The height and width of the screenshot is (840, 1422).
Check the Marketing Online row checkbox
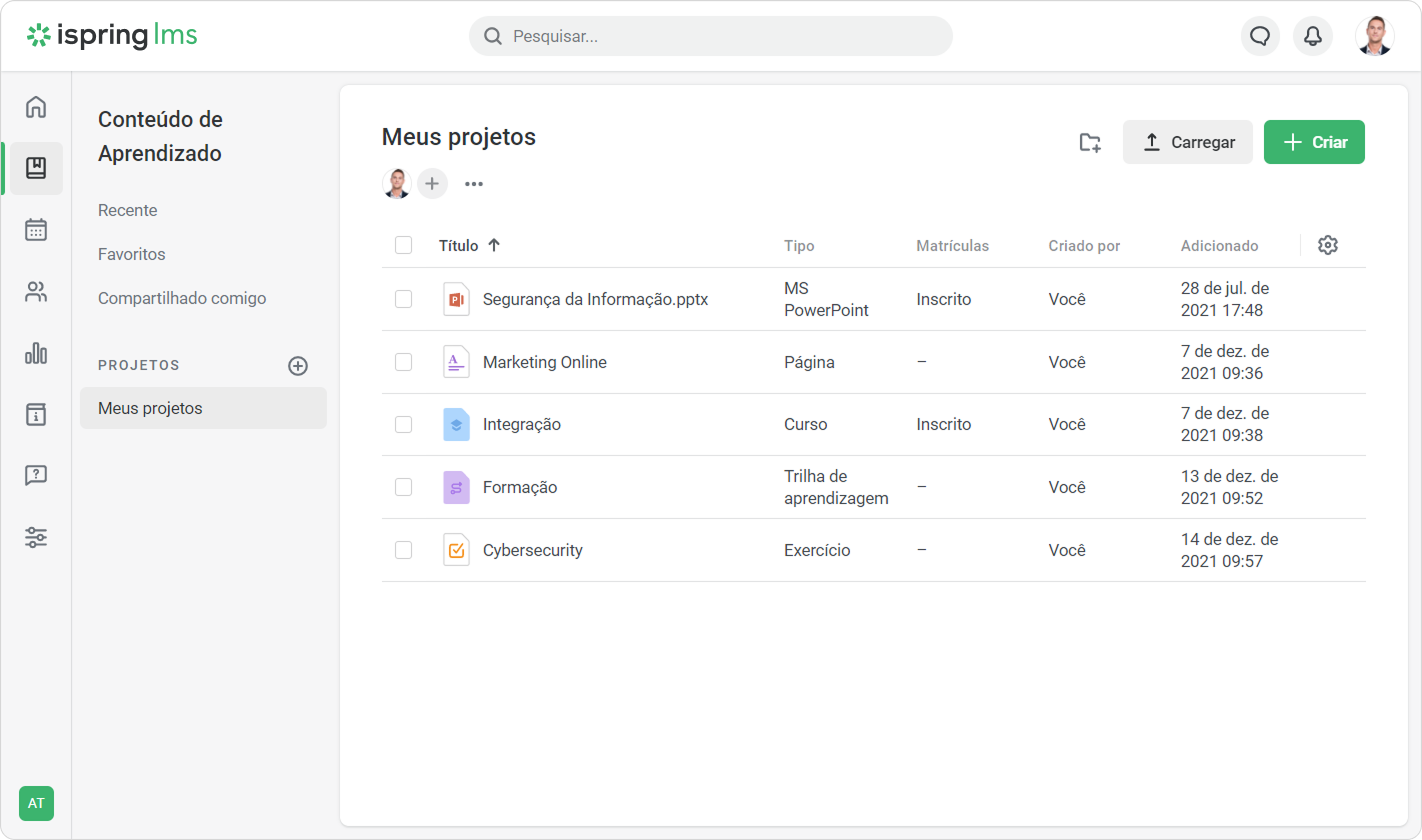coord(403,362)
